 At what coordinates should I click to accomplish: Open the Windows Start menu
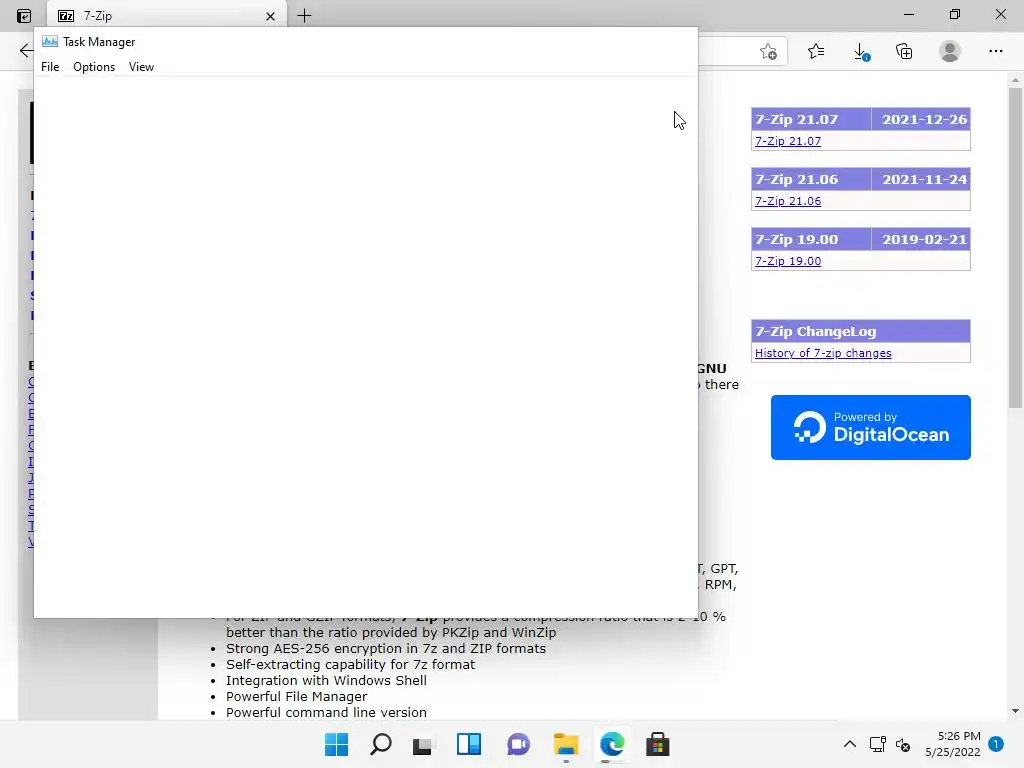point(336,744)
